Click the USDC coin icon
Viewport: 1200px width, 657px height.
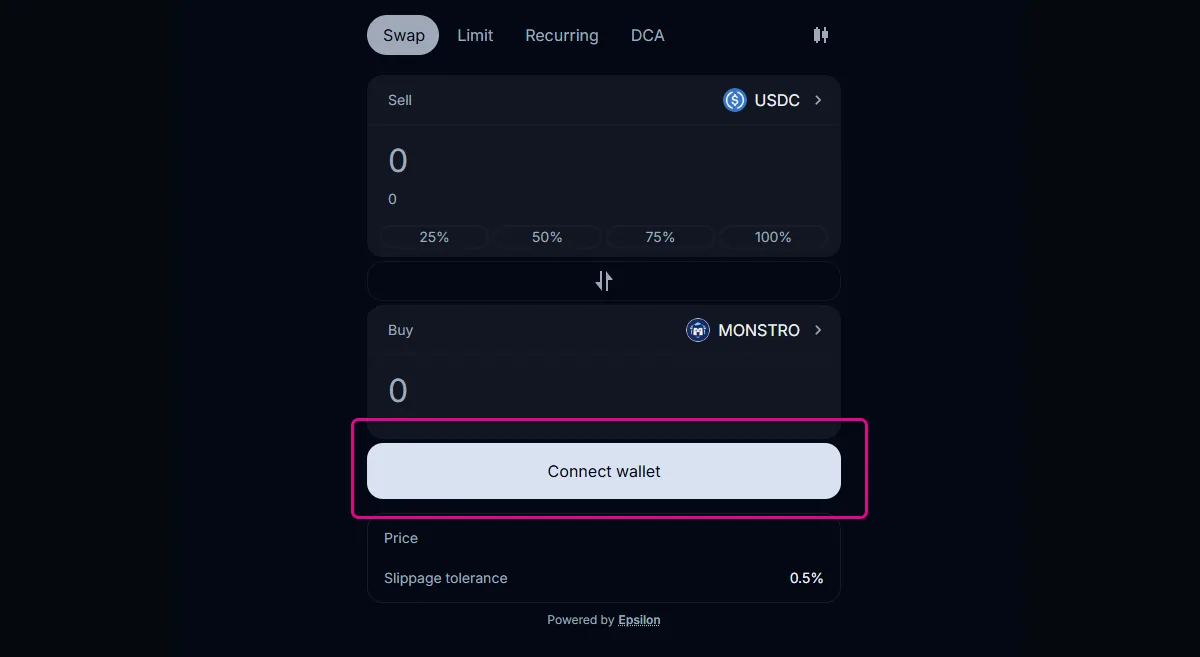click(x=735, y=100)
